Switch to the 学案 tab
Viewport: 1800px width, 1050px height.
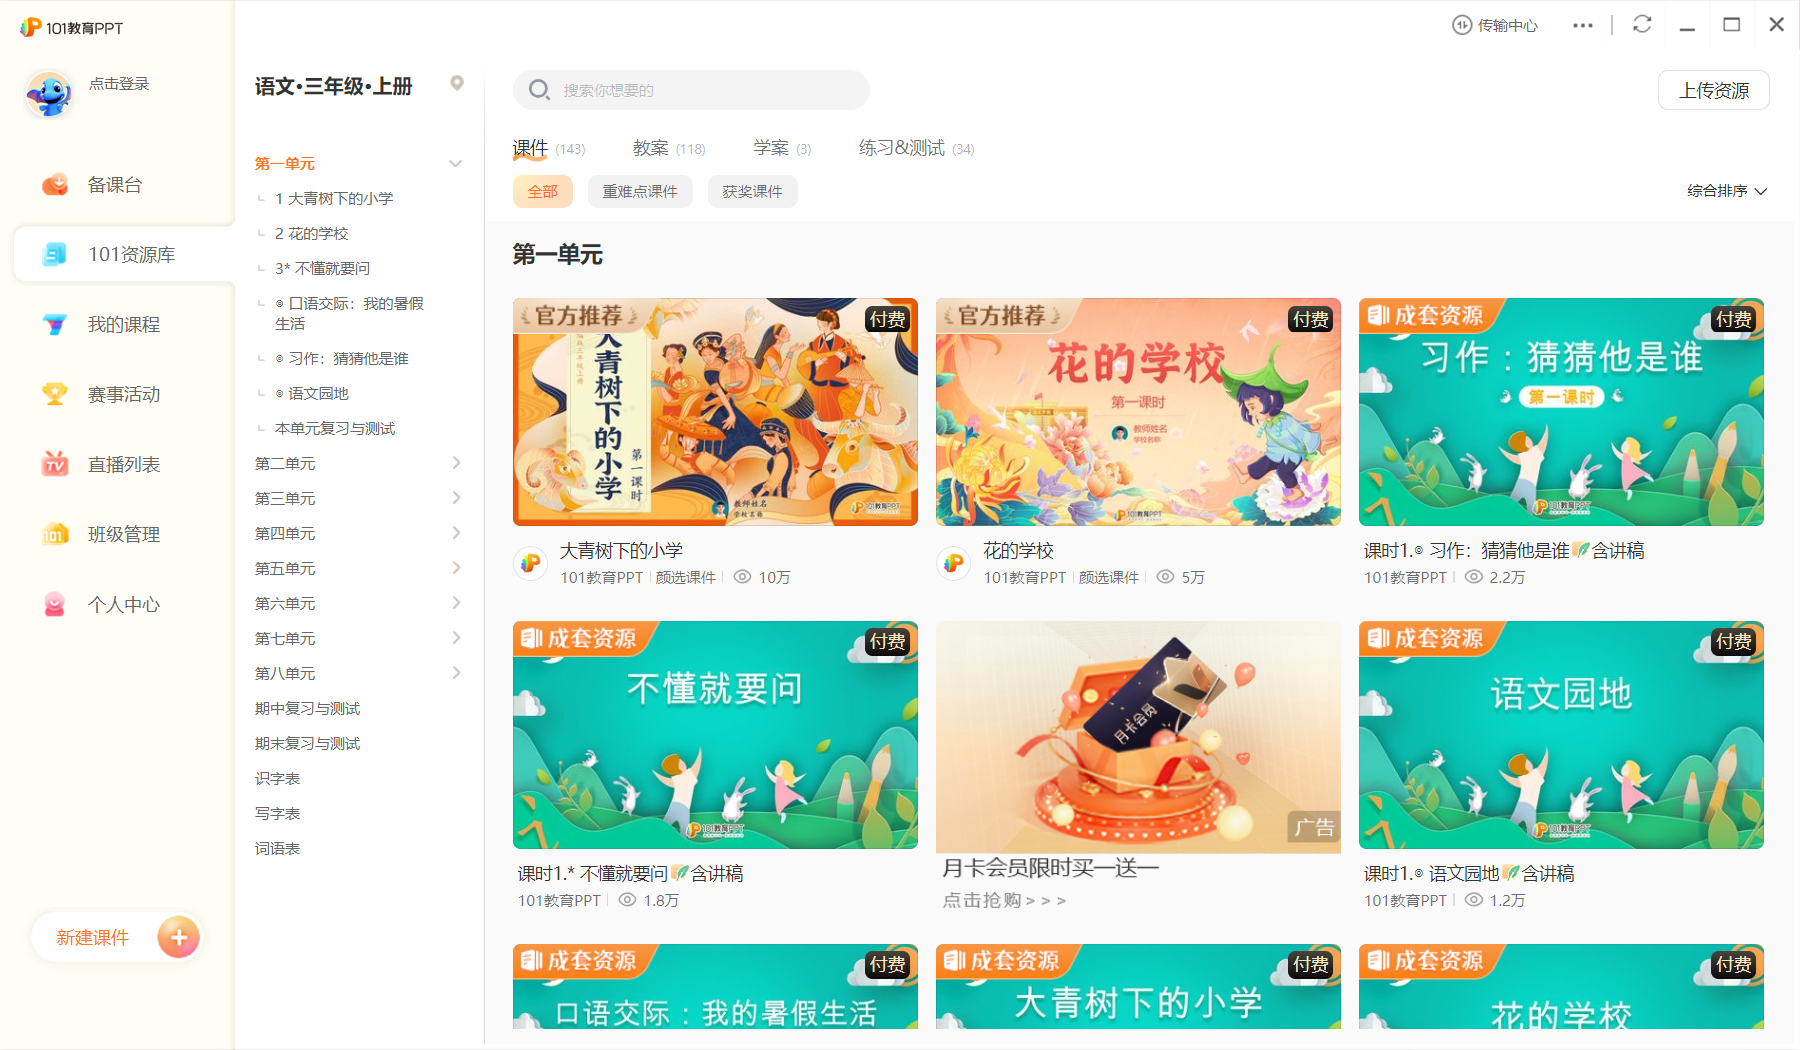point(782,148)
